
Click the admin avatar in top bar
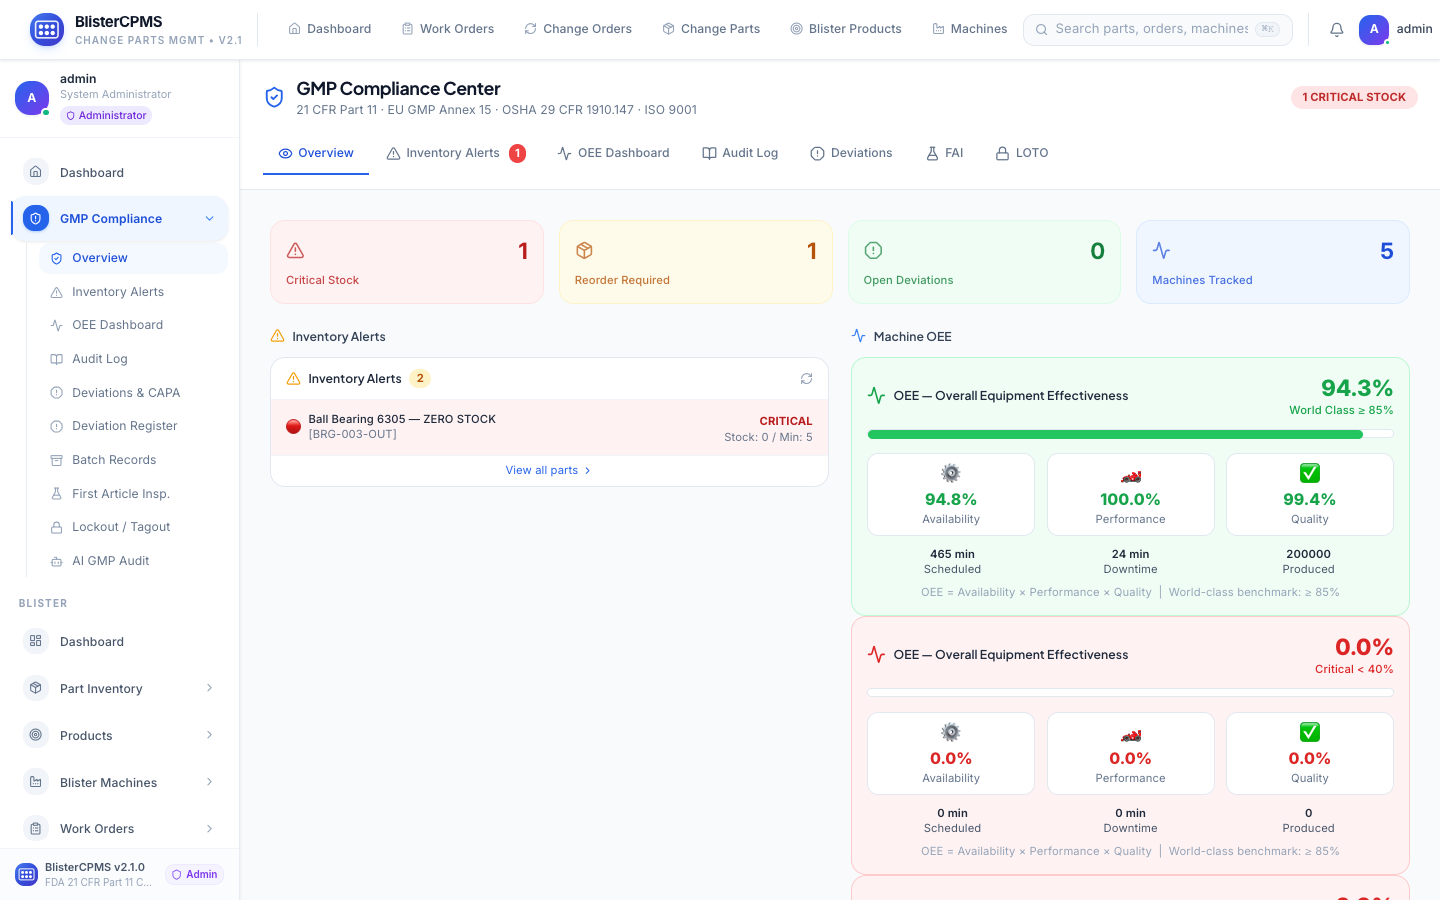1374,30
